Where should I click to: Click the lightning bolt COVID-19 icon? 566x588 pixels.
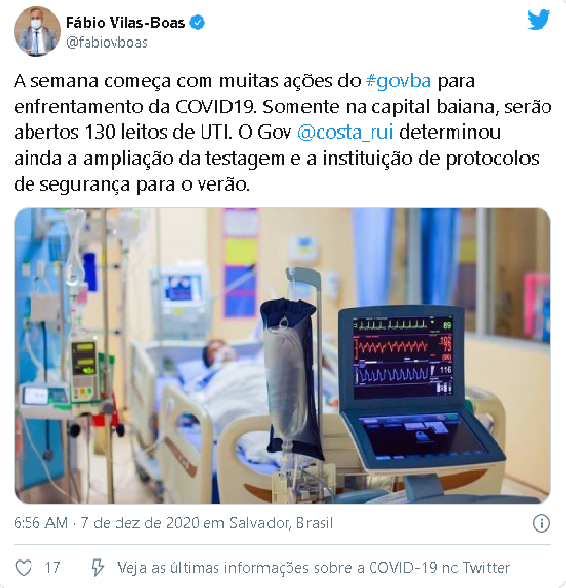(98, 567)
